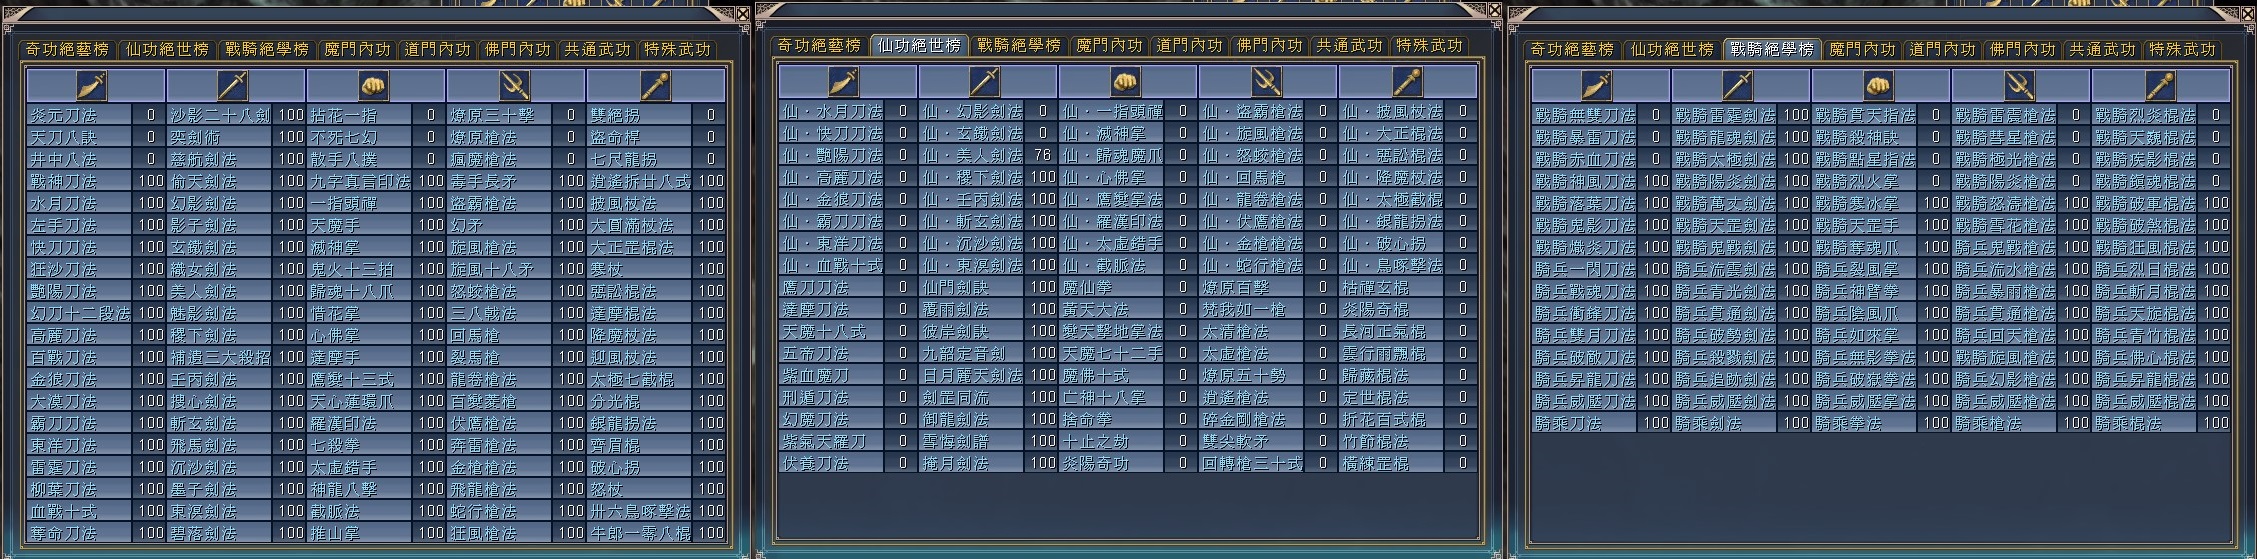2257x559 pixels.
Task: Select the staff icon in 戰騎絕學榜 panel
Action: [x=2159, y=85]
